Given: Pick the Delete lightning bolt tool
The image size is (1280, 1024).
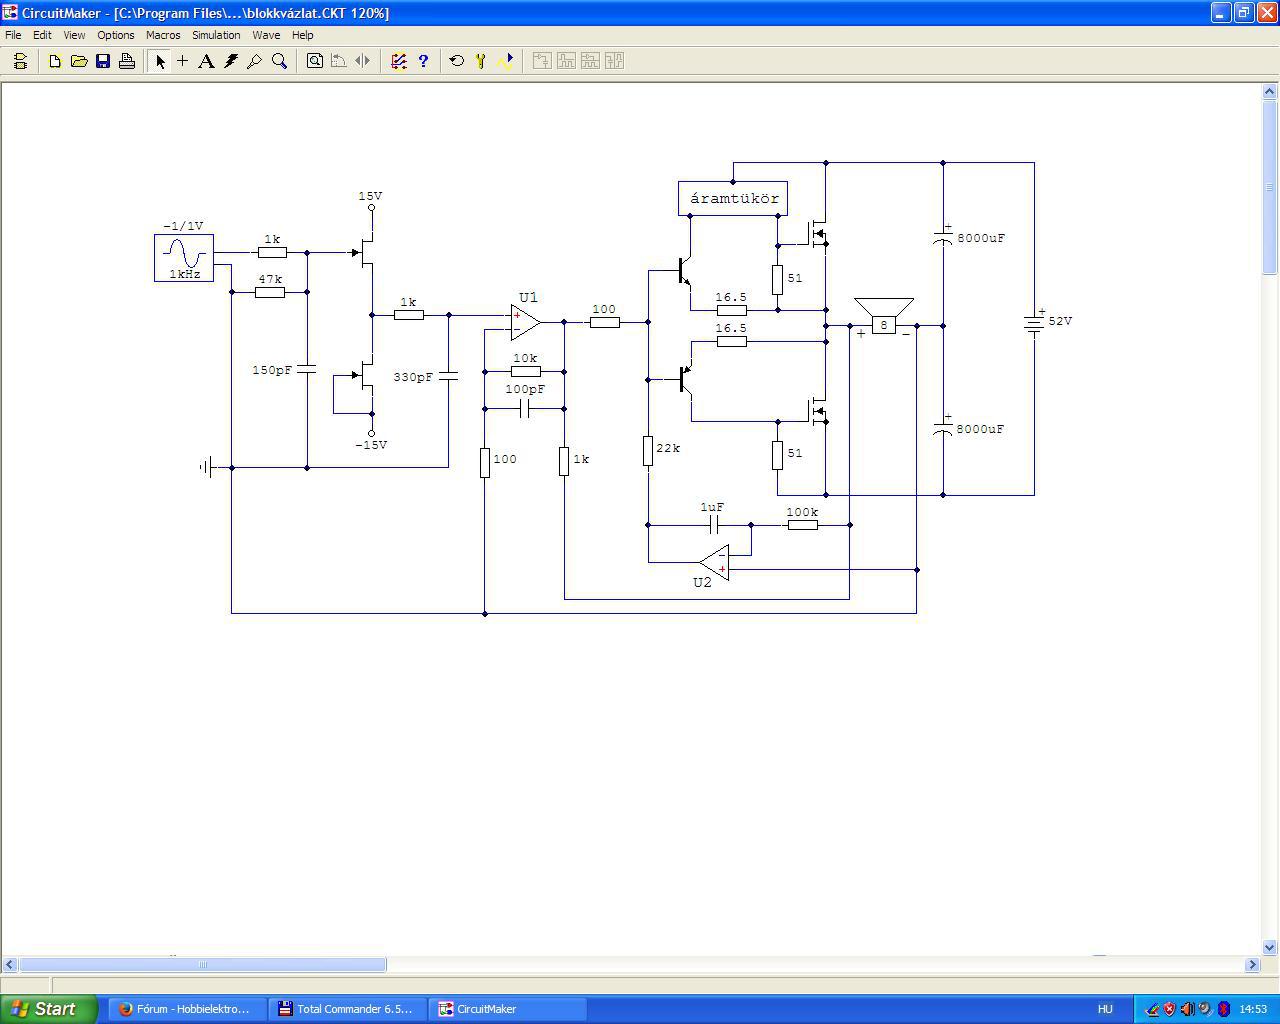Looking at the screenshot, I should (231, 61).
